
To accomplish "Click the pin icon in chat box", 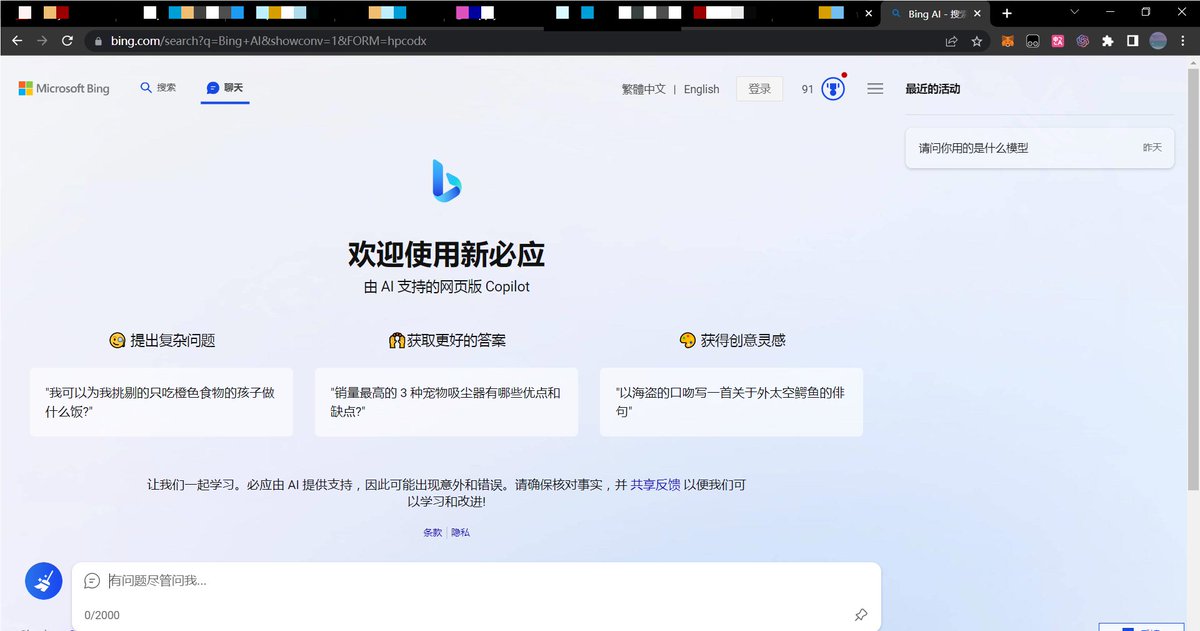I will pyautogui.click(x=861, y=614).
